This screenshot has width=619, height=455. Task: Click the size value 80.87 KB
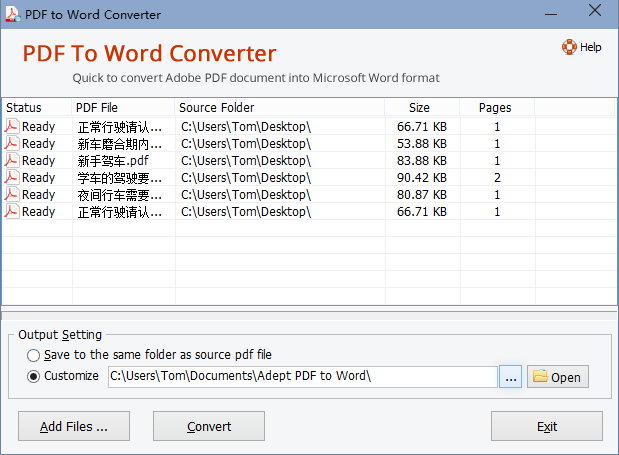[422, 195]
